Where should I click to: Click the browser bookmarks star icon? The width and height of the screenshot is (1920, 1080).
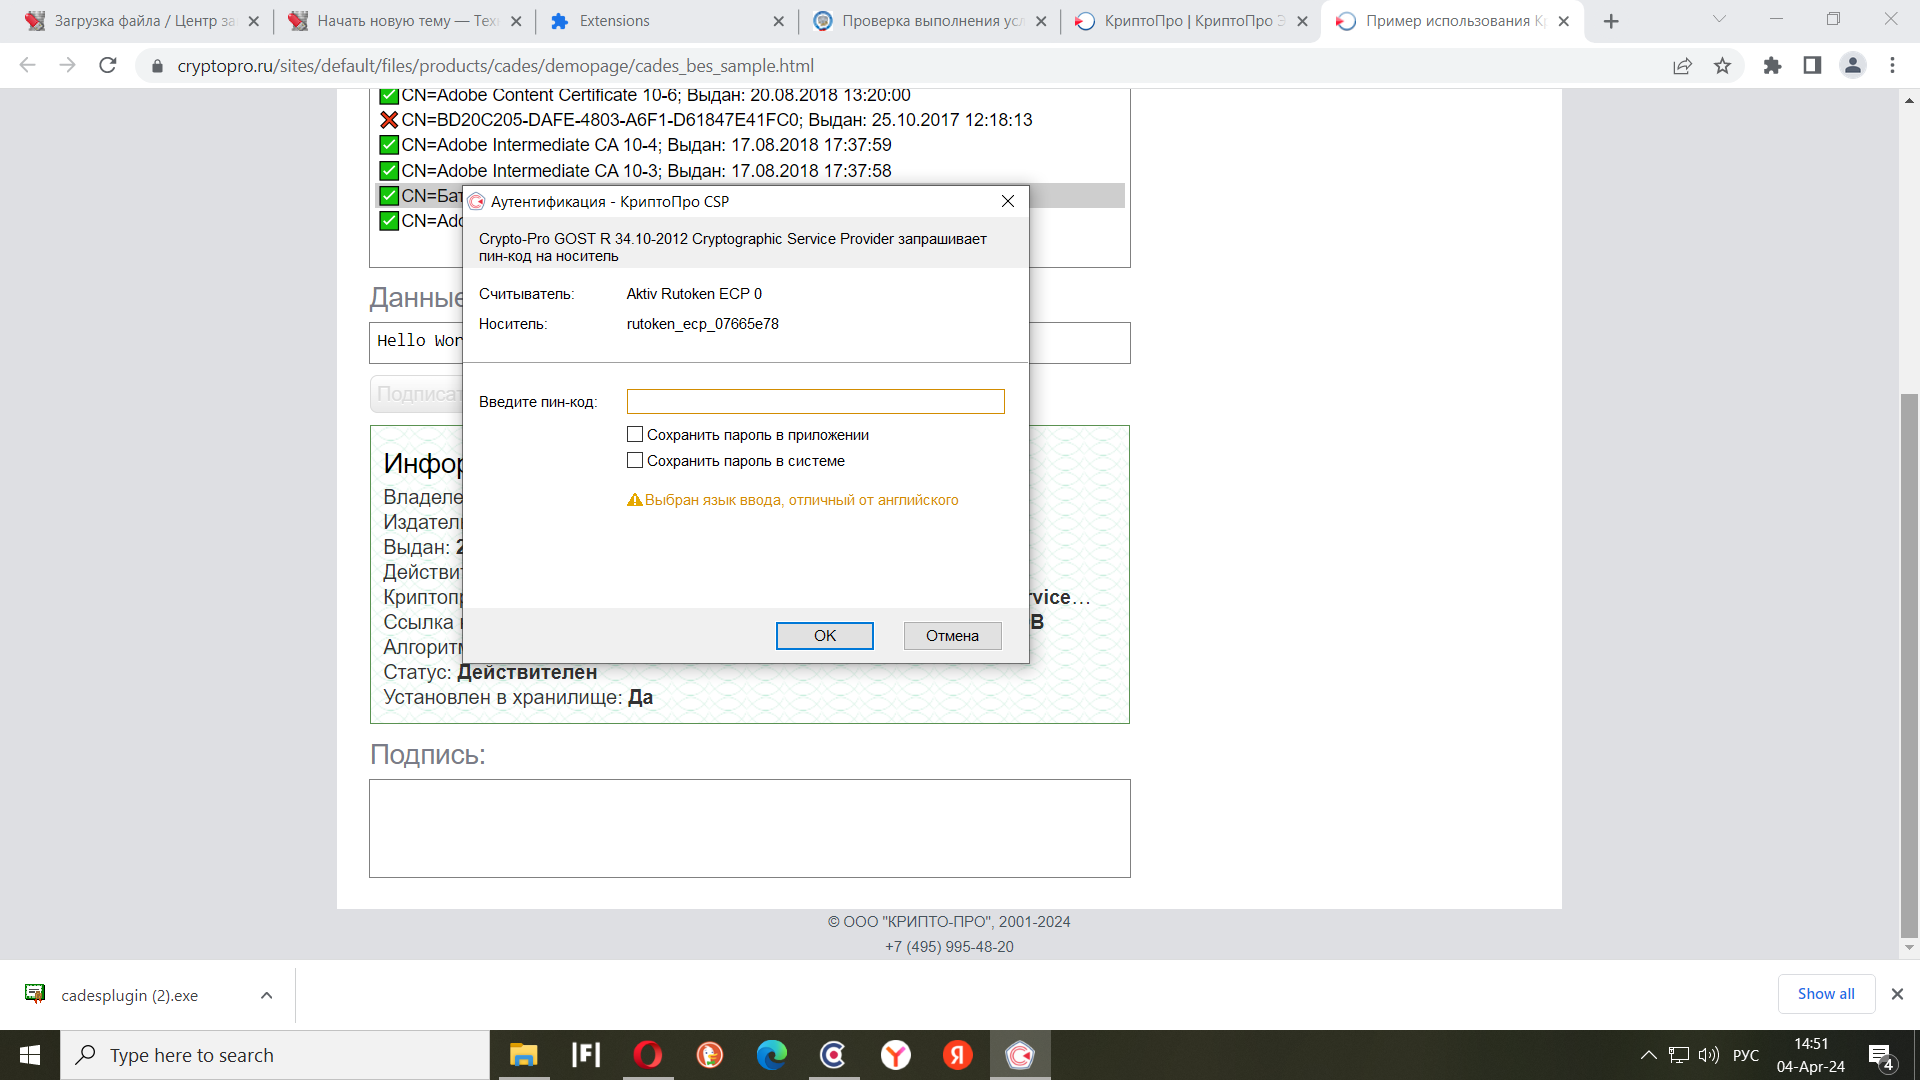tap(1724, 66)
